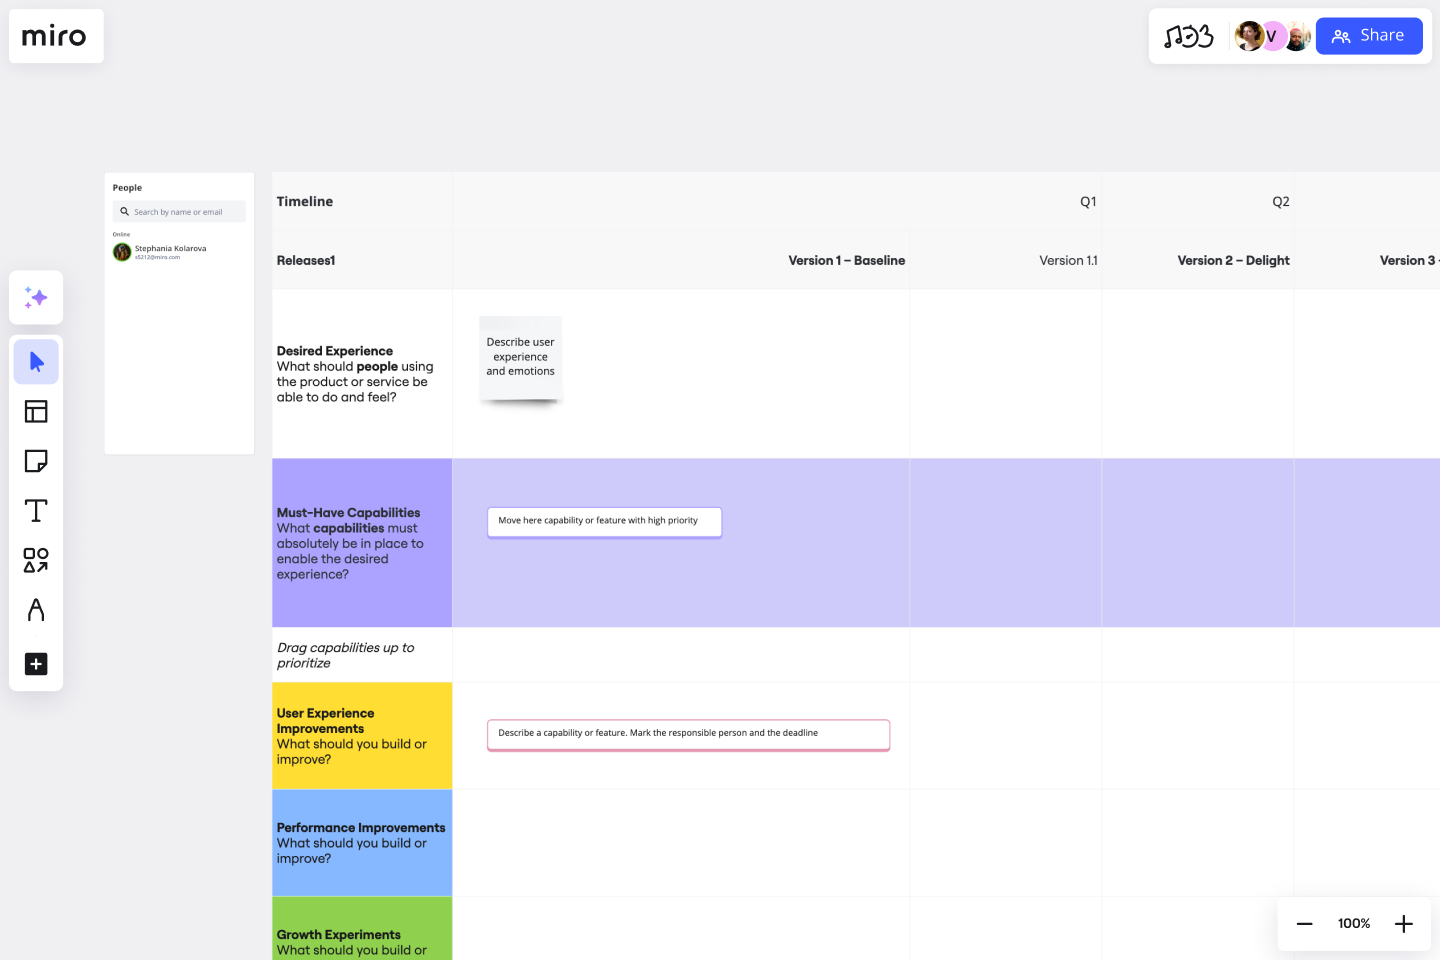1440x960 pixels.
Task: Open more tools with the plus icon
Action: (x=36, y=664)
